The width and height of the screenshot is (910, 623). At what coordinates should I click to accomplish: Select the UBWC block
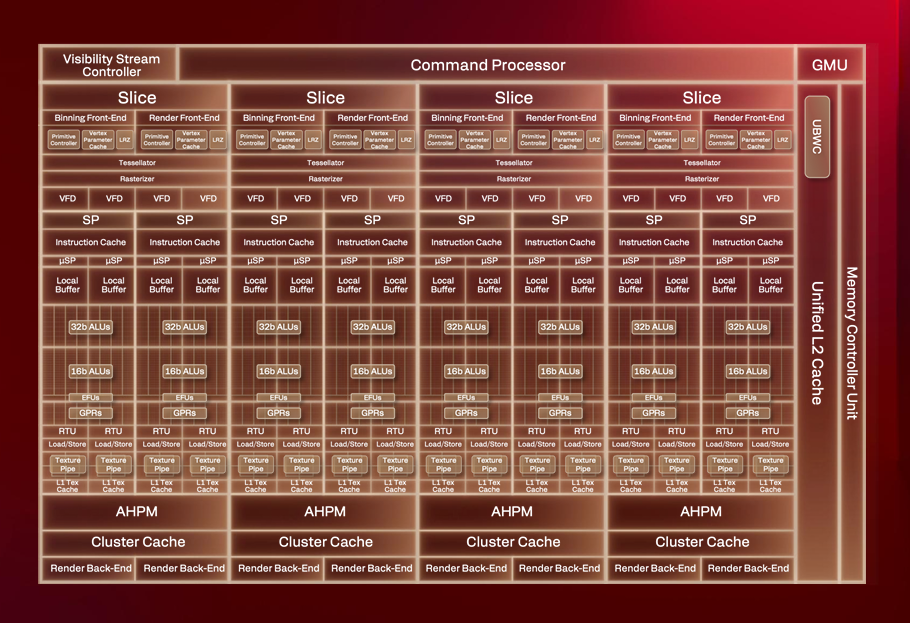click(817, 136)
